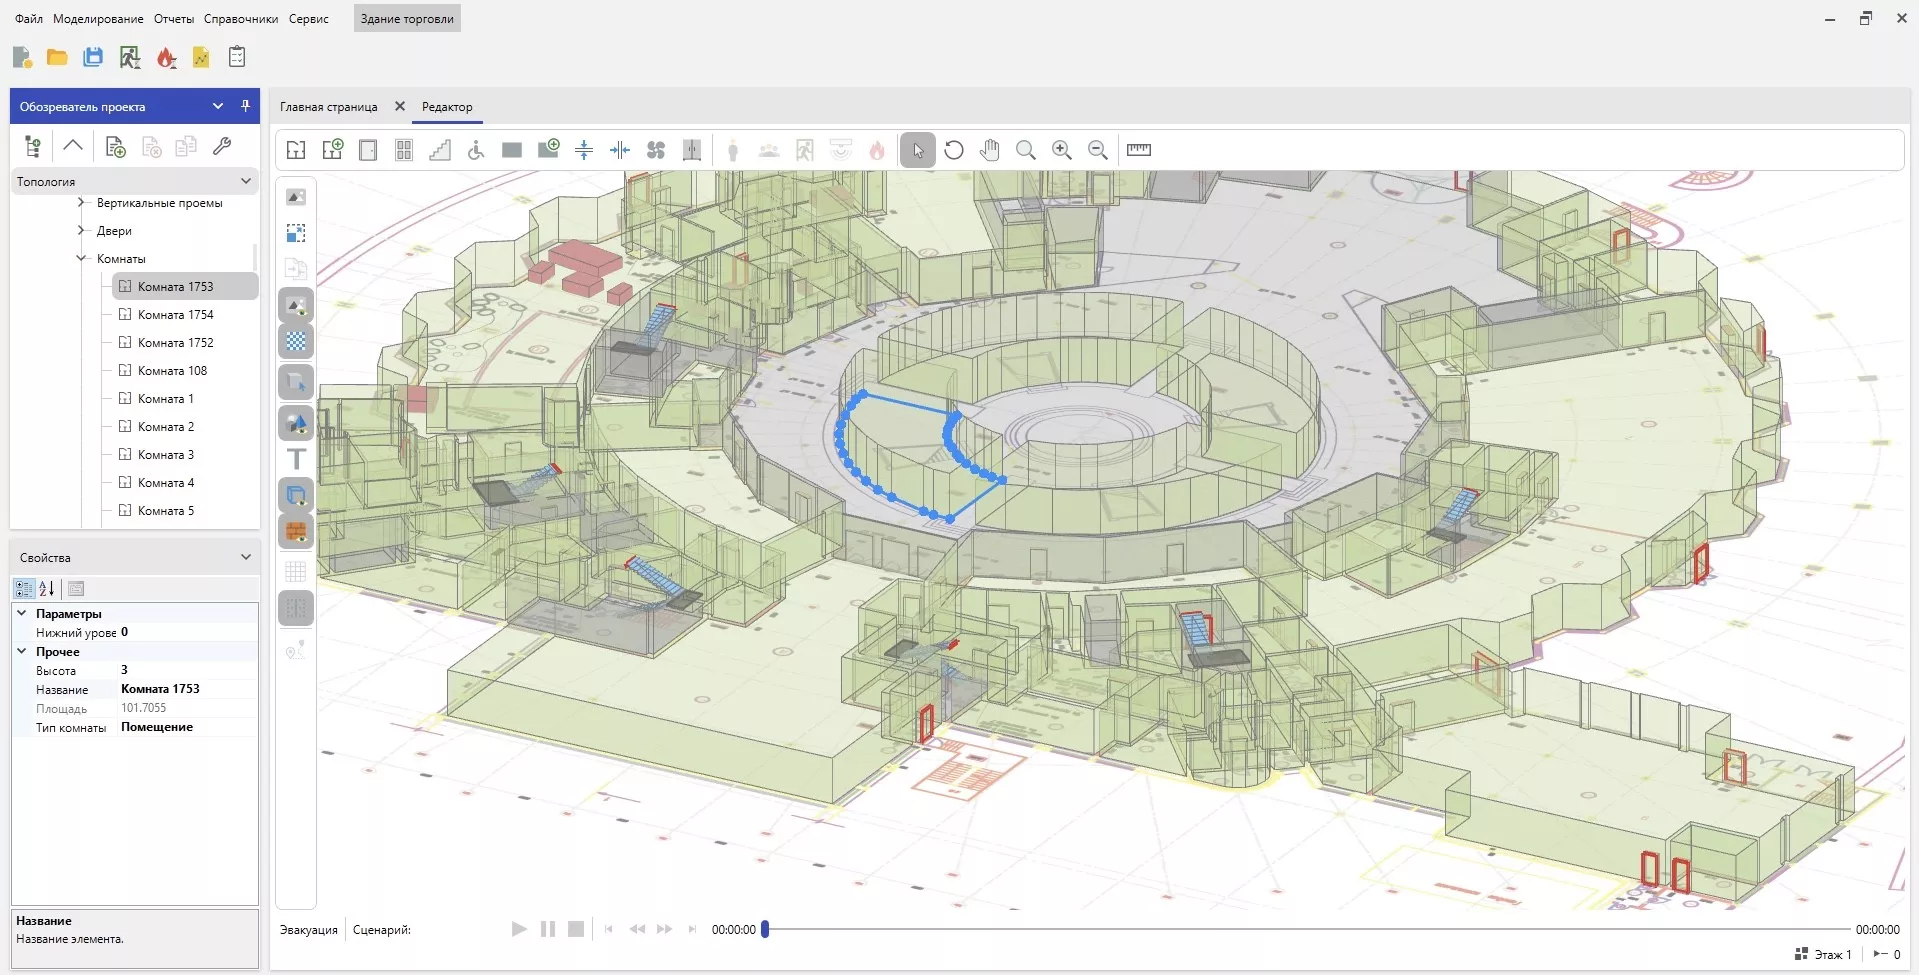Viewport: 1919px width, 975px height.
Task: Click the zoom in magnifier
Action: tap(1061, 150)
